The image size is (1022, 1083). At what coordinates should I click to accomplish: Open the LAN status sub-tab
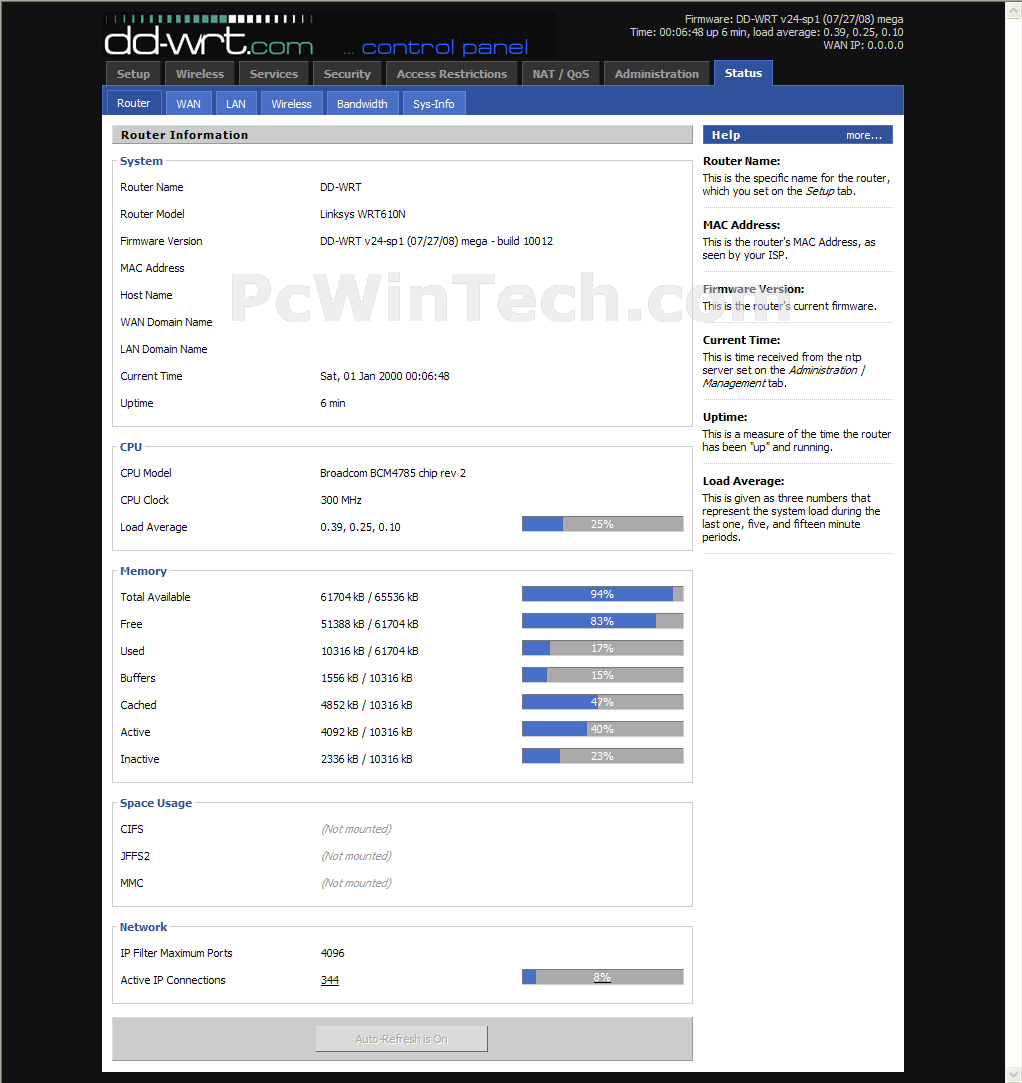tap(235, 104)
